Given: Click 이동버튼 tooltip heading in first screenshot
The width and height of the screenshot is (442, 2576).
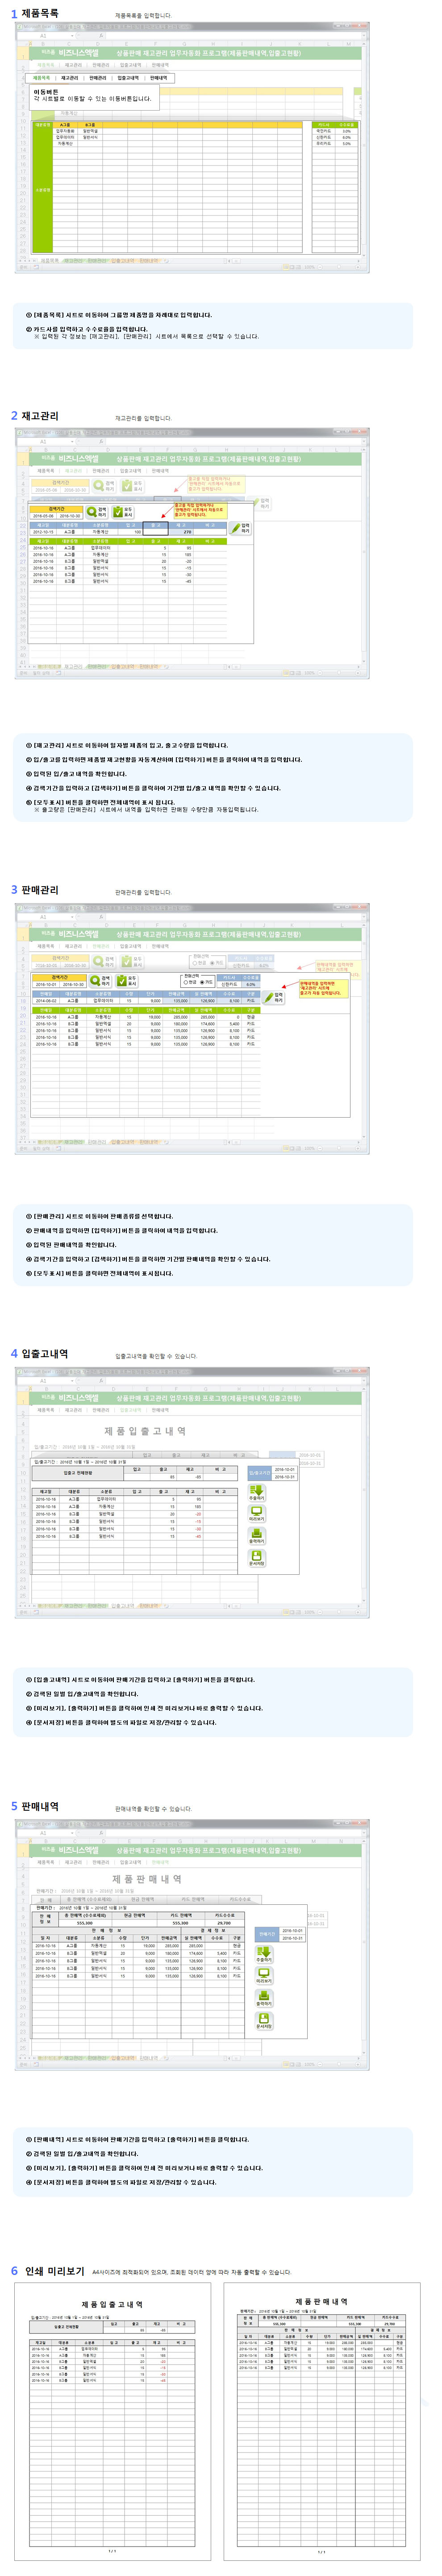Looking at the screenshot, I should pos(46,92).
